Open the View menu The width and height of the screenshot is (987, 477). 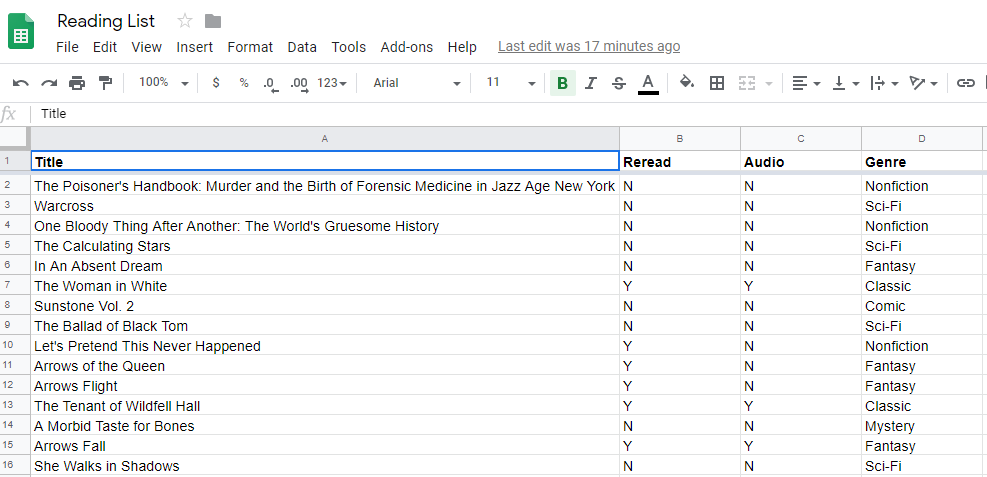point(147,47)
